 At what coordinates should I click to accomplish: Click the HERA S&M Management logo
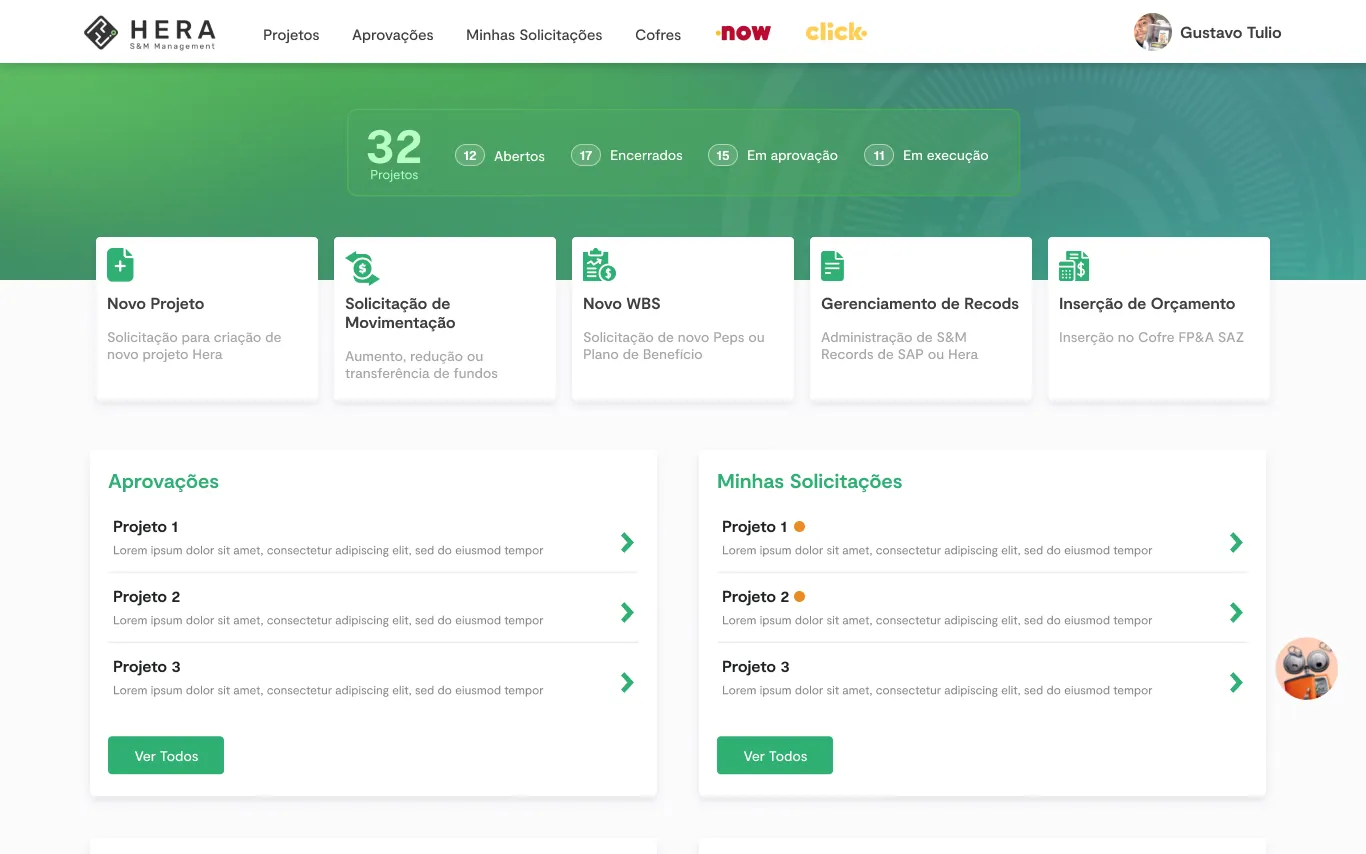150,33
